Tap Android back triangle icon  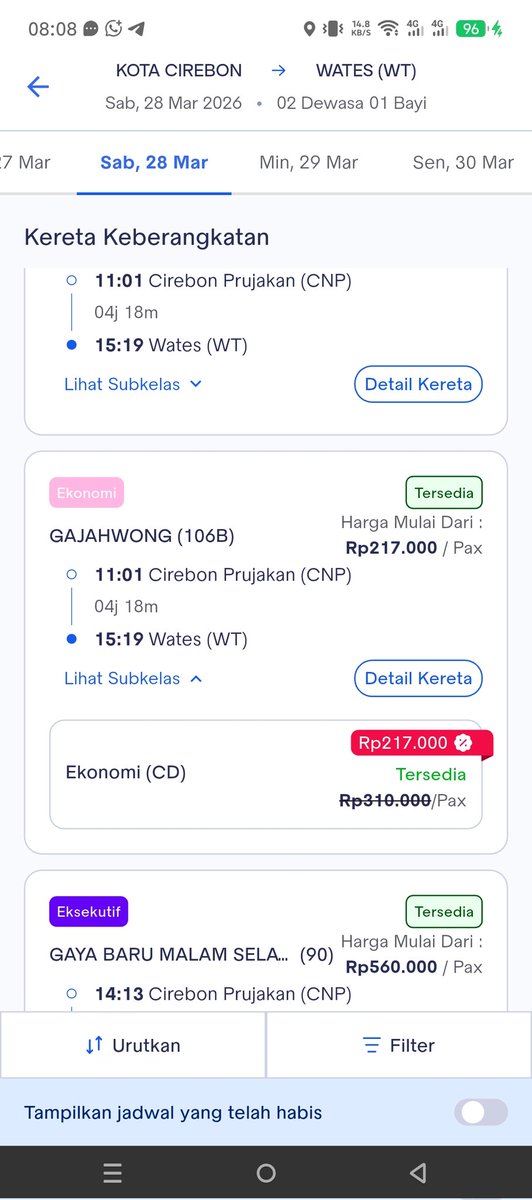418,1173
